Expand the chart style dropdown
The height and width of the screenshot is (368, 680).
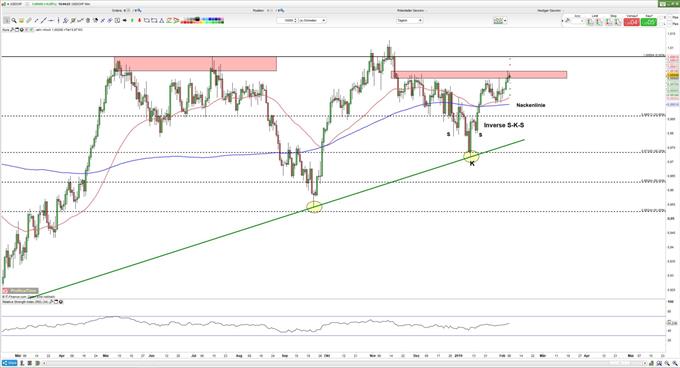[500, 20]
